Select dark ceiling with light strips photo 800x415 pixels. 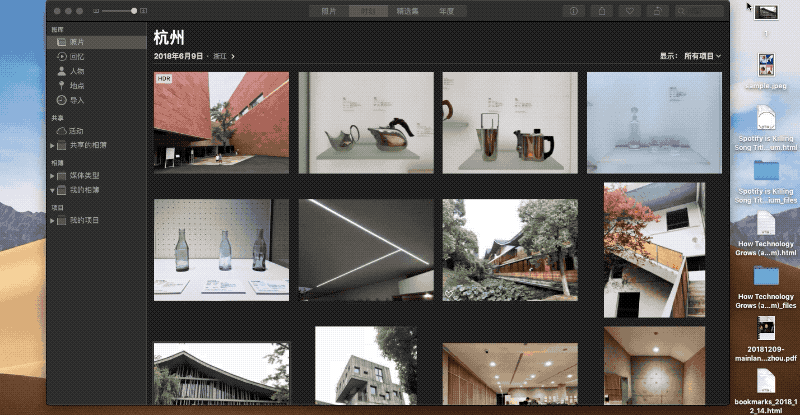366,250
